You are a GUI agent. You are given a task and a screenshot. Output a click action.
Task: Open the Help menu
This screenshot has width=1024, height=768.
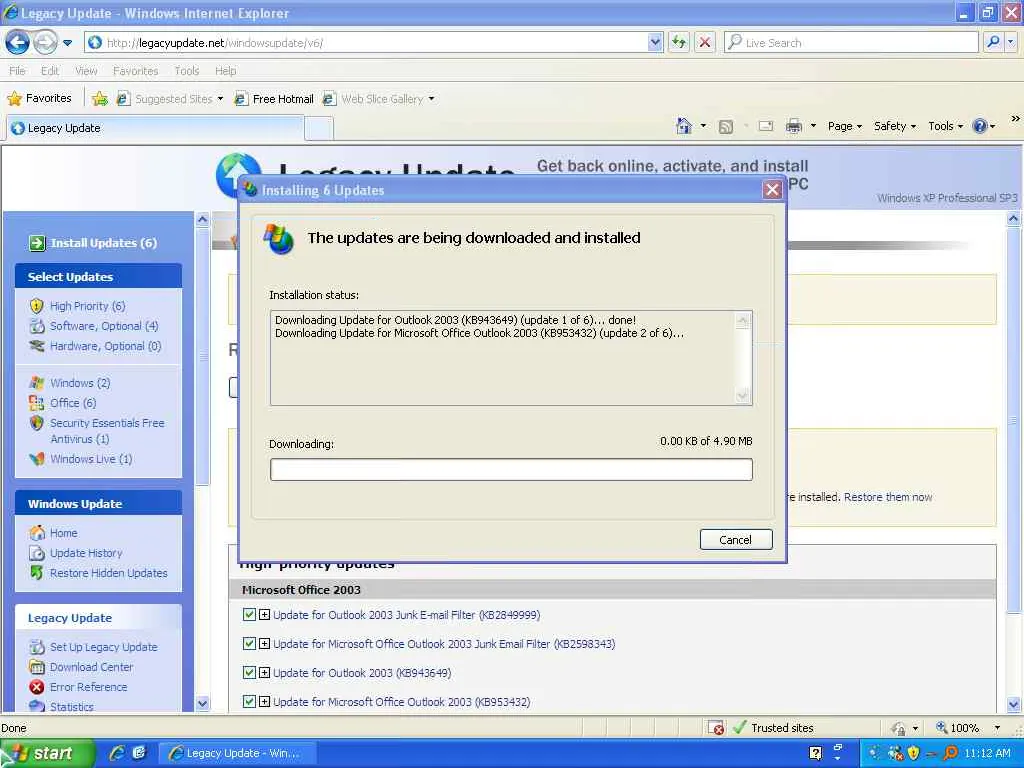coord(225,71)
